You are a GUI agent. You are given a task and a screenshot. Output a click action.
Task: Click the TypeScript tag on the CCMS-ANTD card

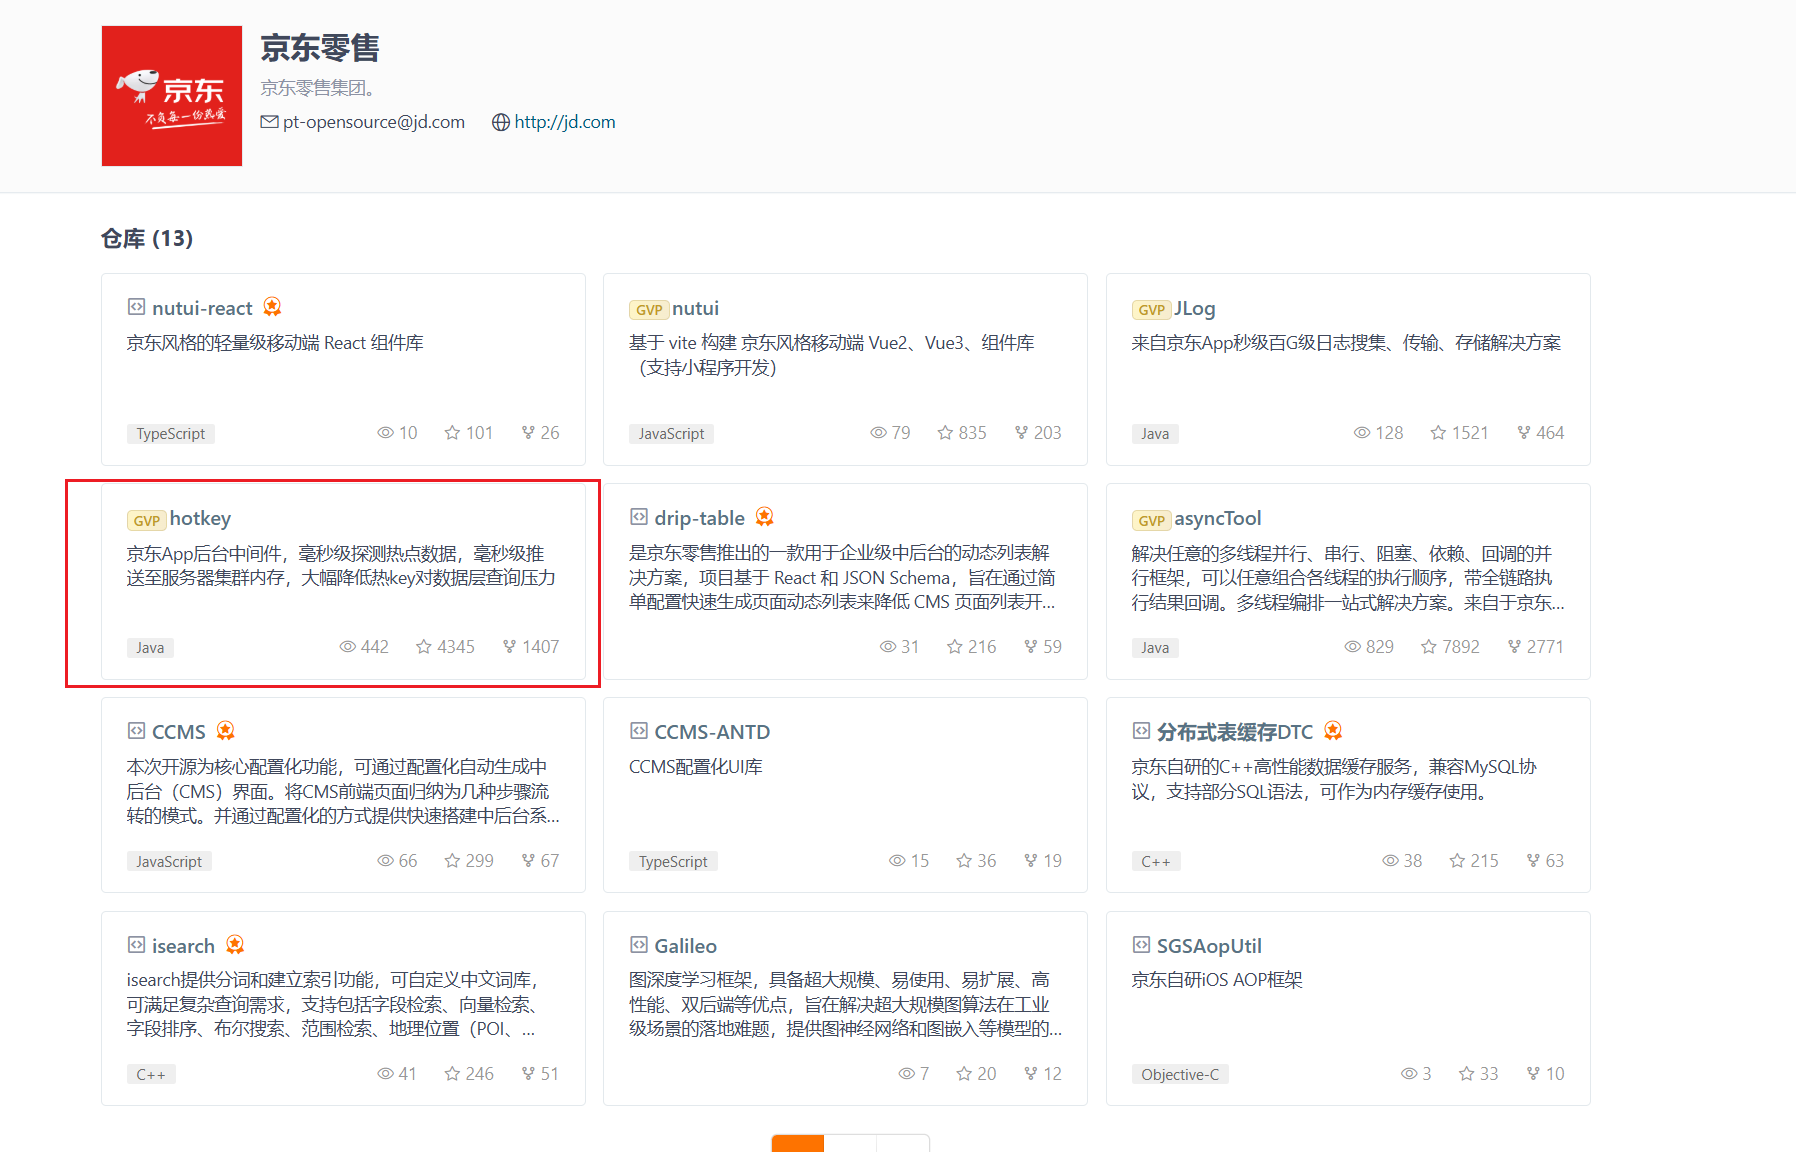click(x=673, y=862)
